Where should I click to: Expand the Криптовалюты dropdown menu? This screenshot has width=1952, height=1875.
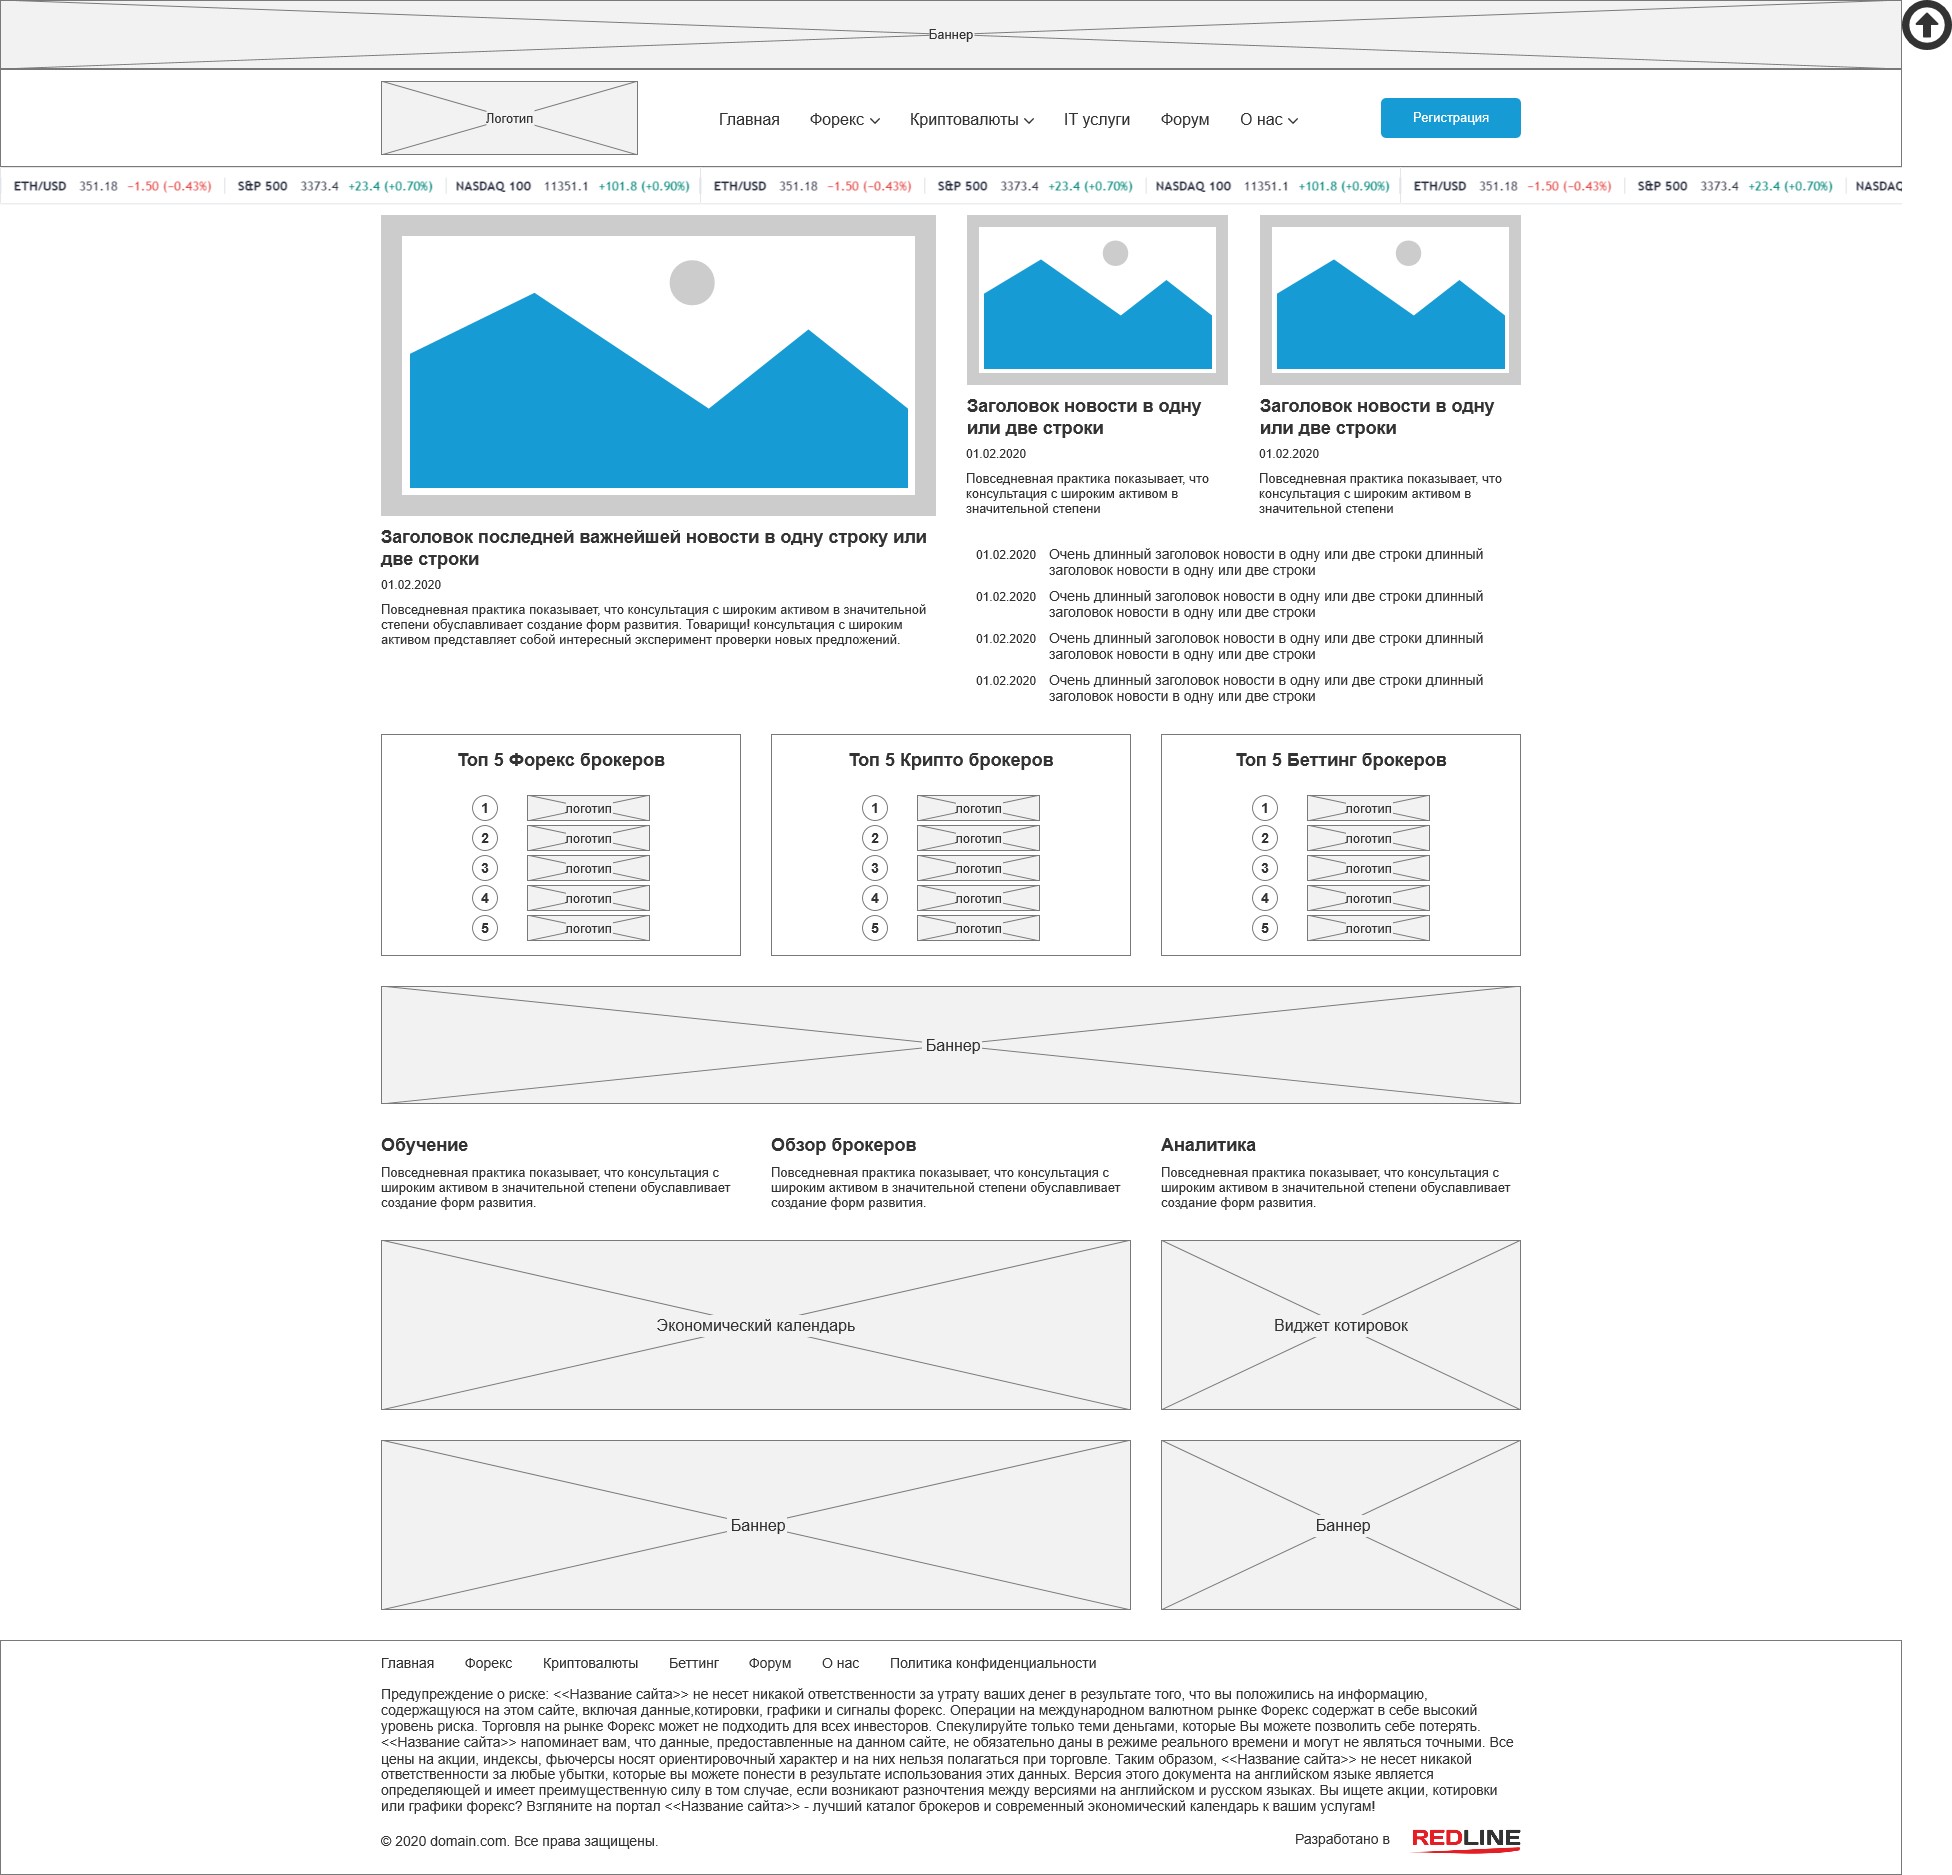coord(972,120)
